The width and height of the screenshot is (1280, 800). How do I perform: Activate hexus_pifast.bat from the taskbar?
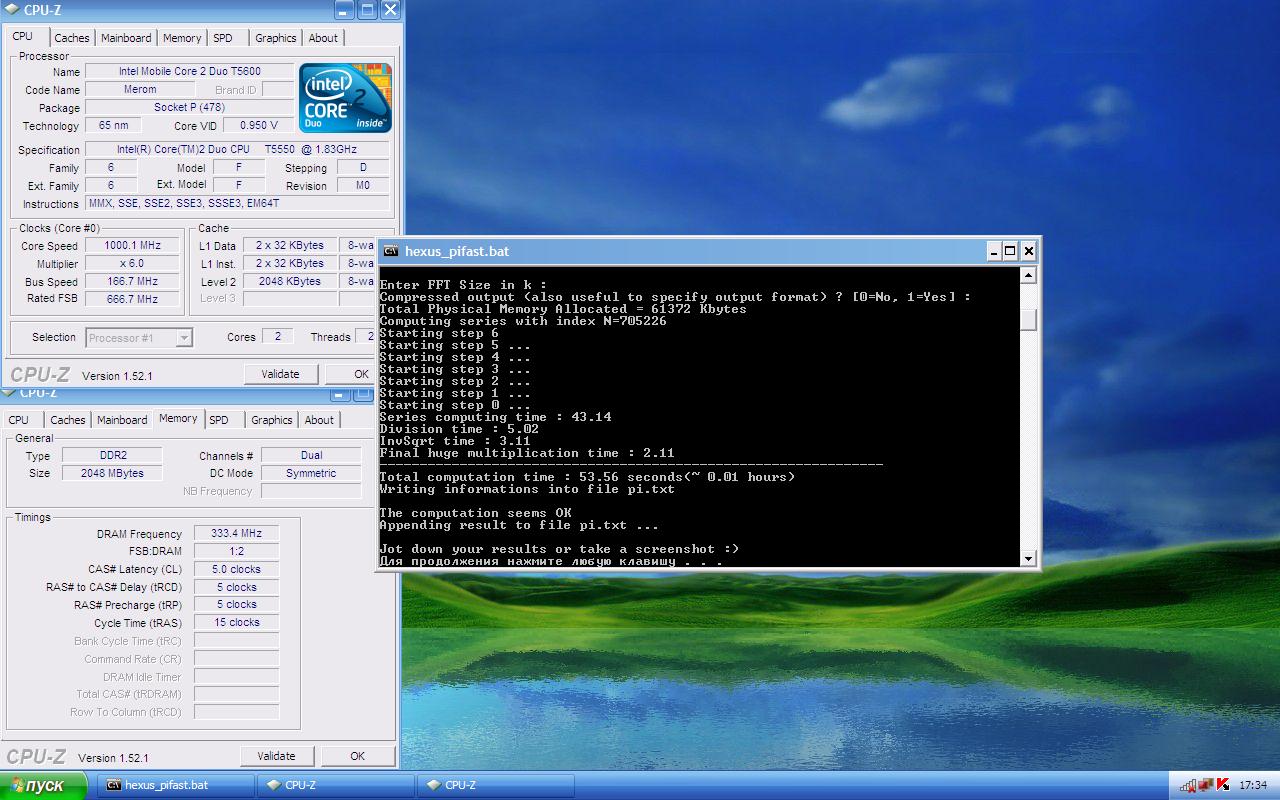point(175,785)
